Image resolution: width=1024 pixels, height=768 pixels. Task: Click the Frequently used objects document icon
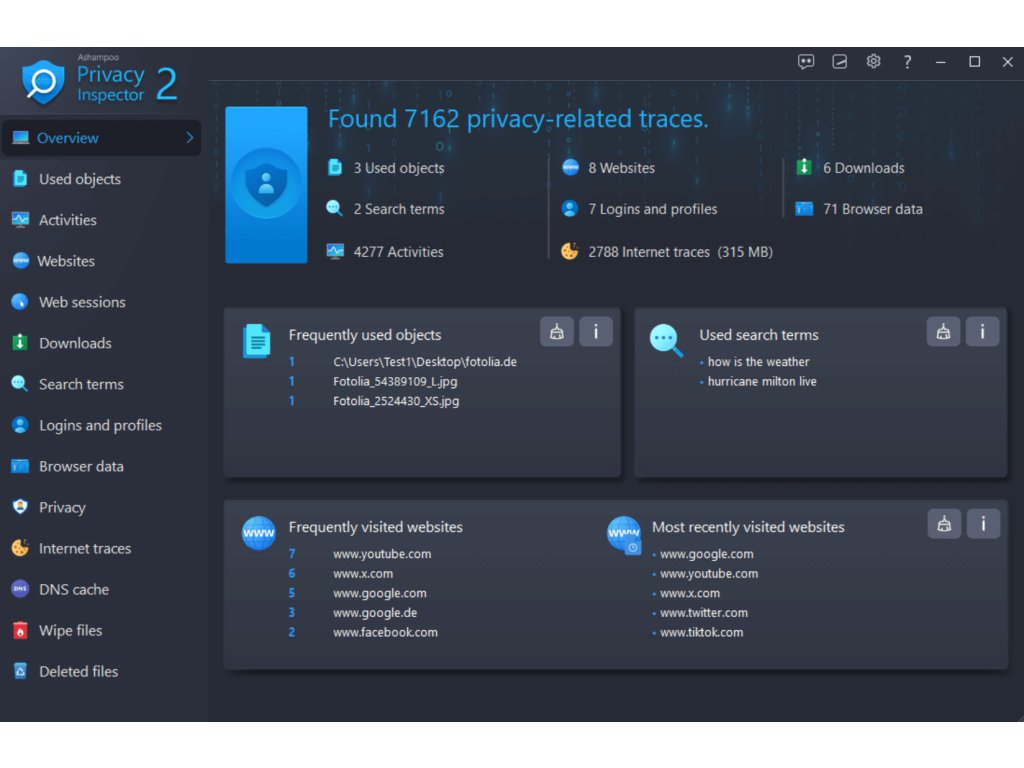[x=257, y=341]
